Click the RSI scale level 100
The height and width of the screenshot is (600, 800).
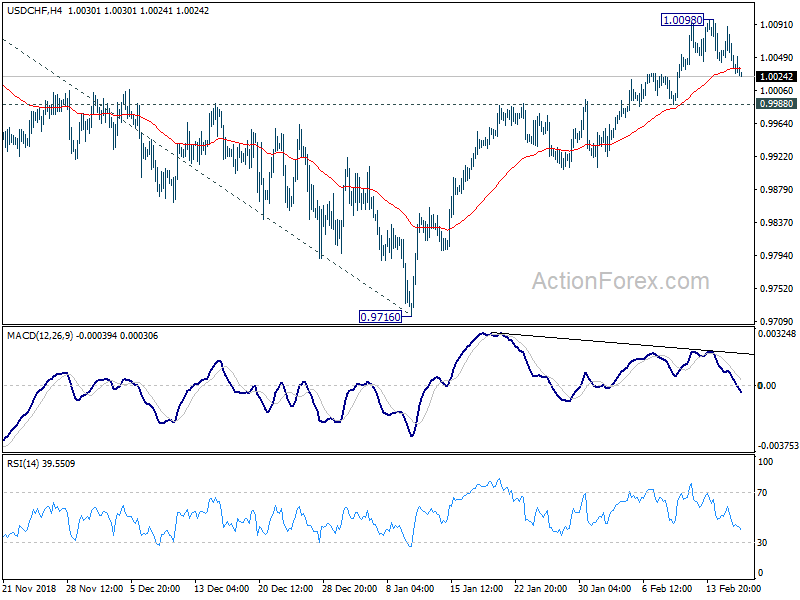point(765,462)
